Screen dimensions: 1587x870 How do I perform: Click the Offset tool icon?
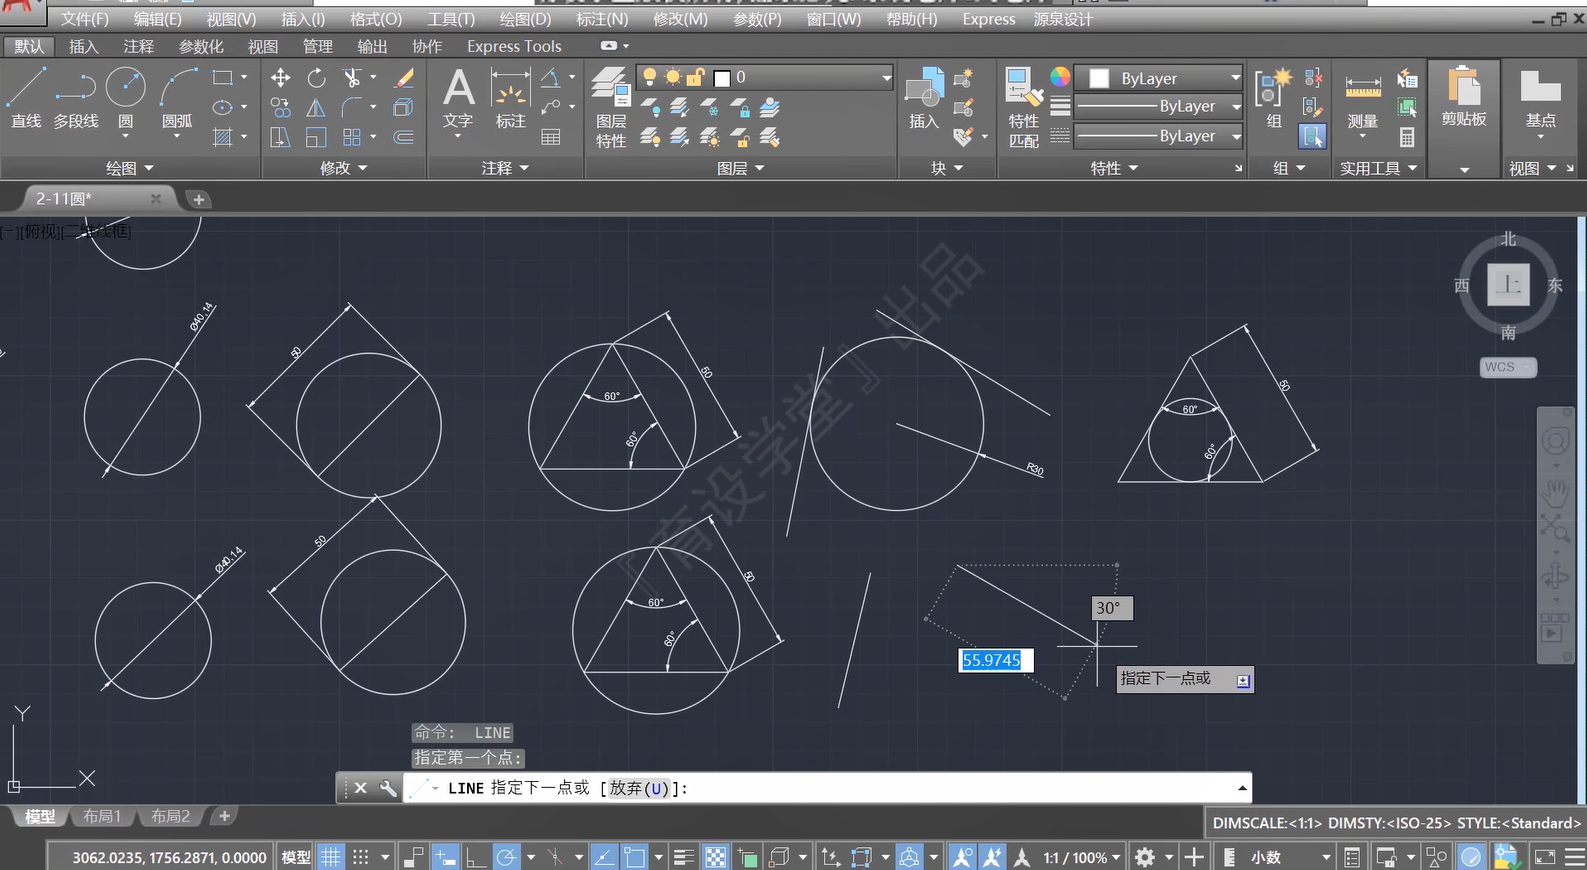click(x=404, y=138)
